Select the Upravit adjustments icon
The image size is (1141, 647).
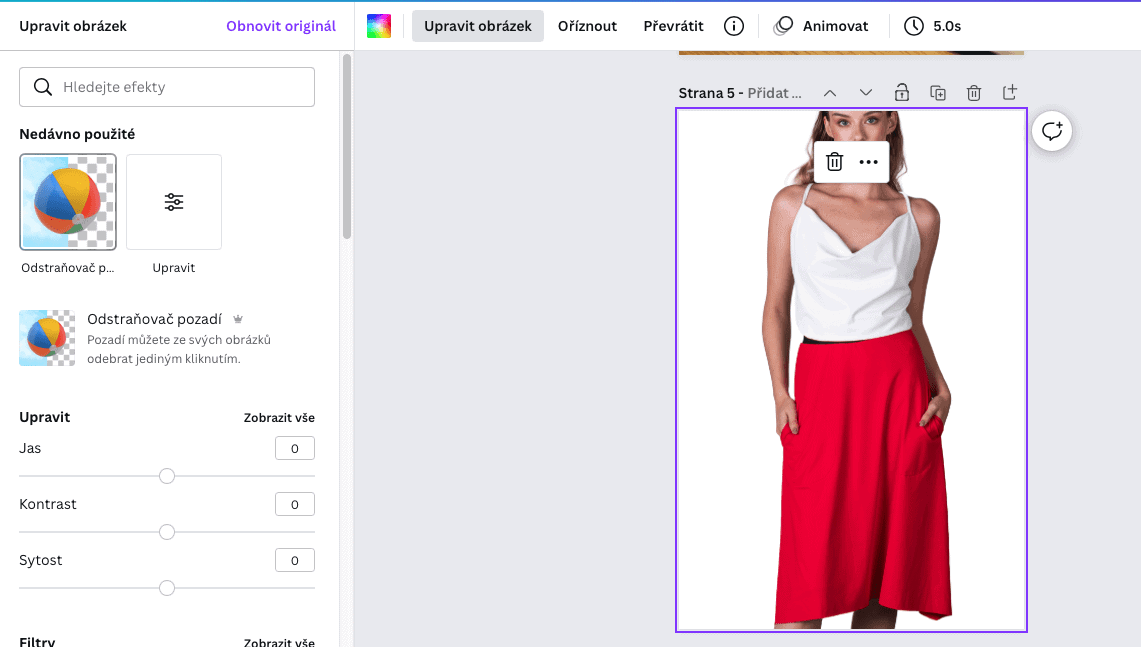click(174, 201)
